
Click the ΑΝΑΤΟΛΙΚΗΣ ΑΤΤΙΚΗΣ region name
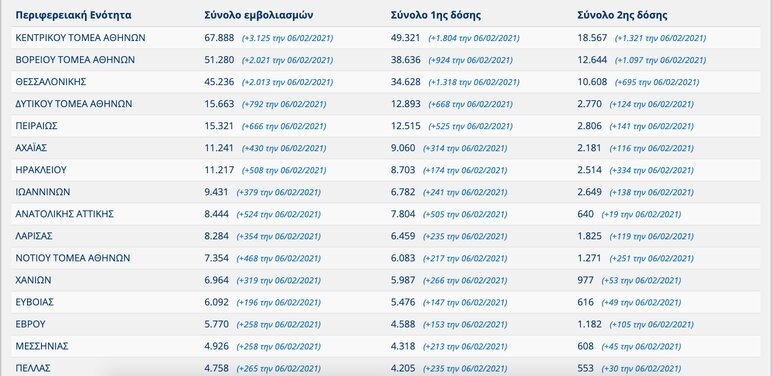pos(65,214)
